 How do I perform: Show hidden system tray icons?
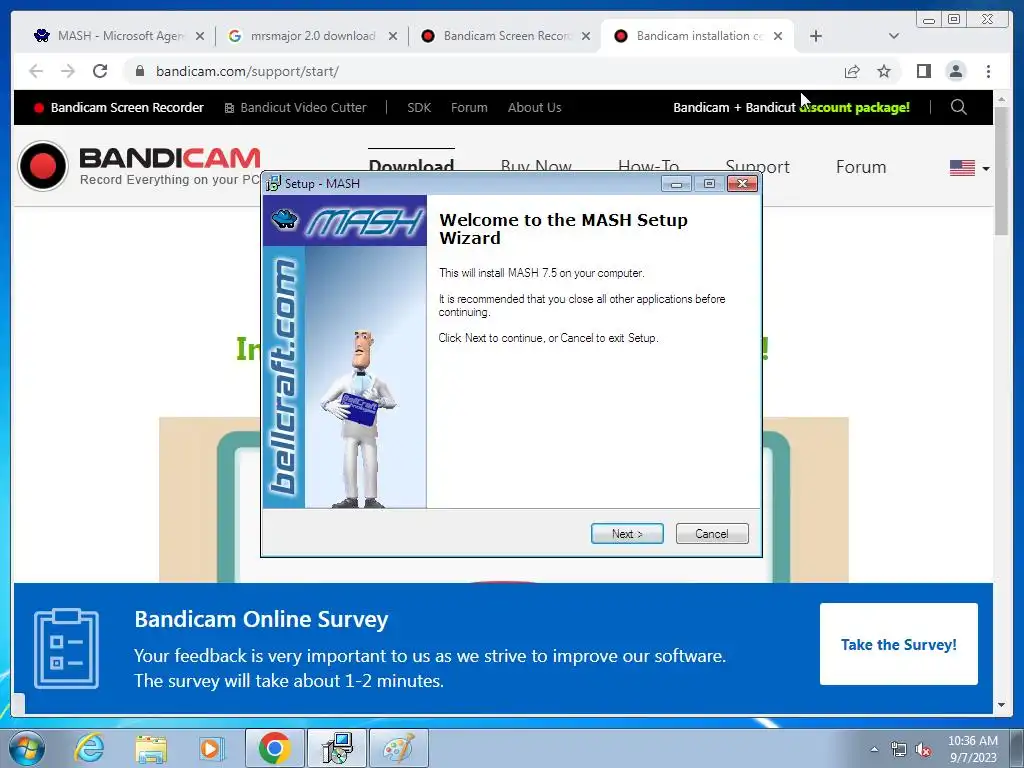(874, 750)
